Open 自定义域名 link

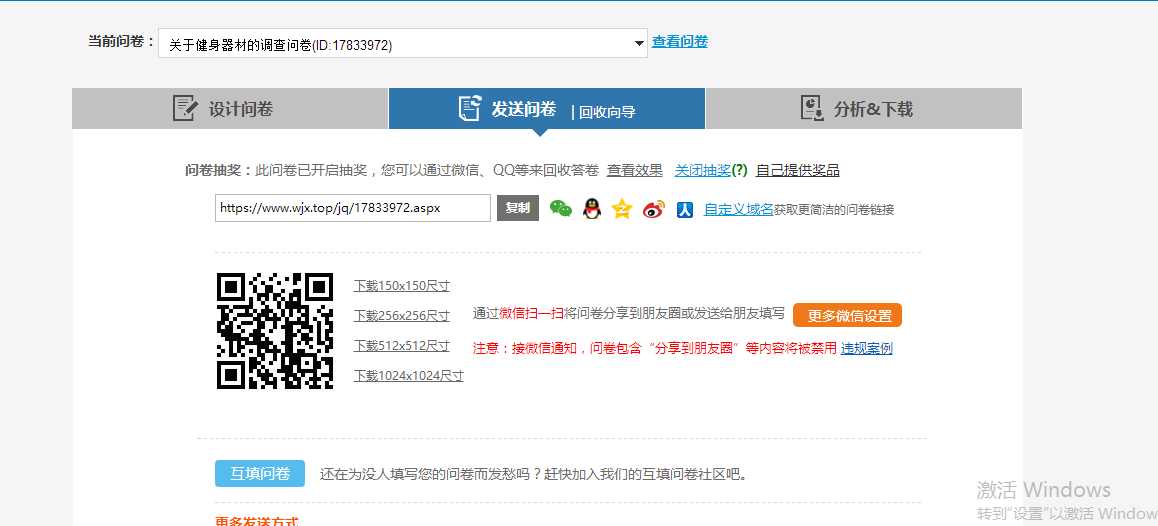tap(739, 209)
